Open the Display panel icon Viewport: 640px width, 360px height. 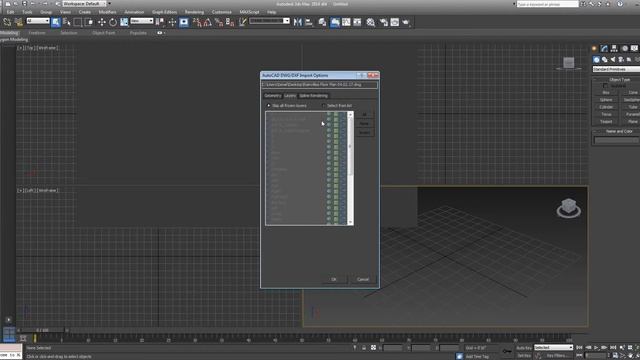tap(634, 49)
